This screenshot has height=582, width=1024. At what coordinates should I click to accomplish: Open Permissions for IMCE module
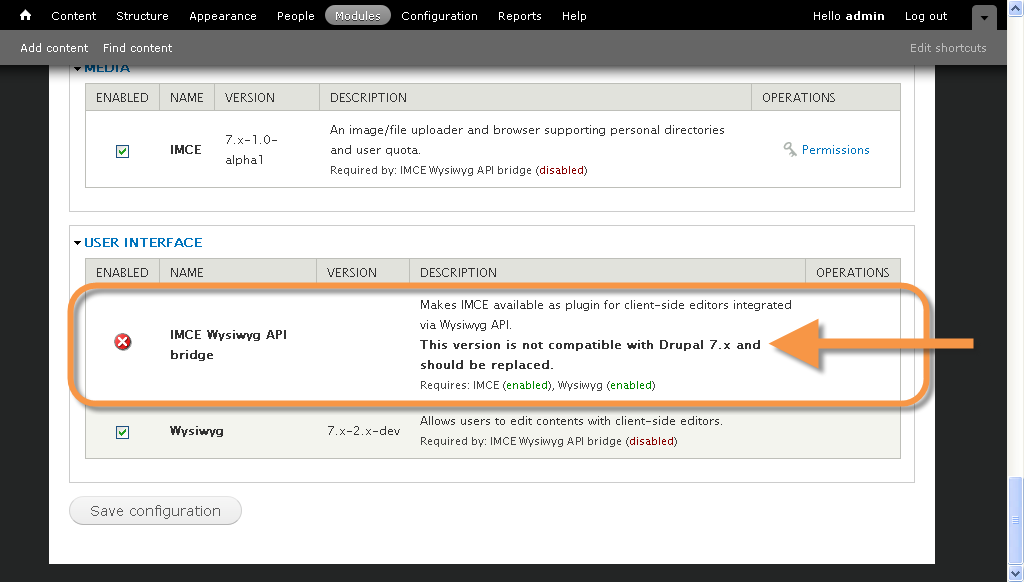tap(835, 150)
